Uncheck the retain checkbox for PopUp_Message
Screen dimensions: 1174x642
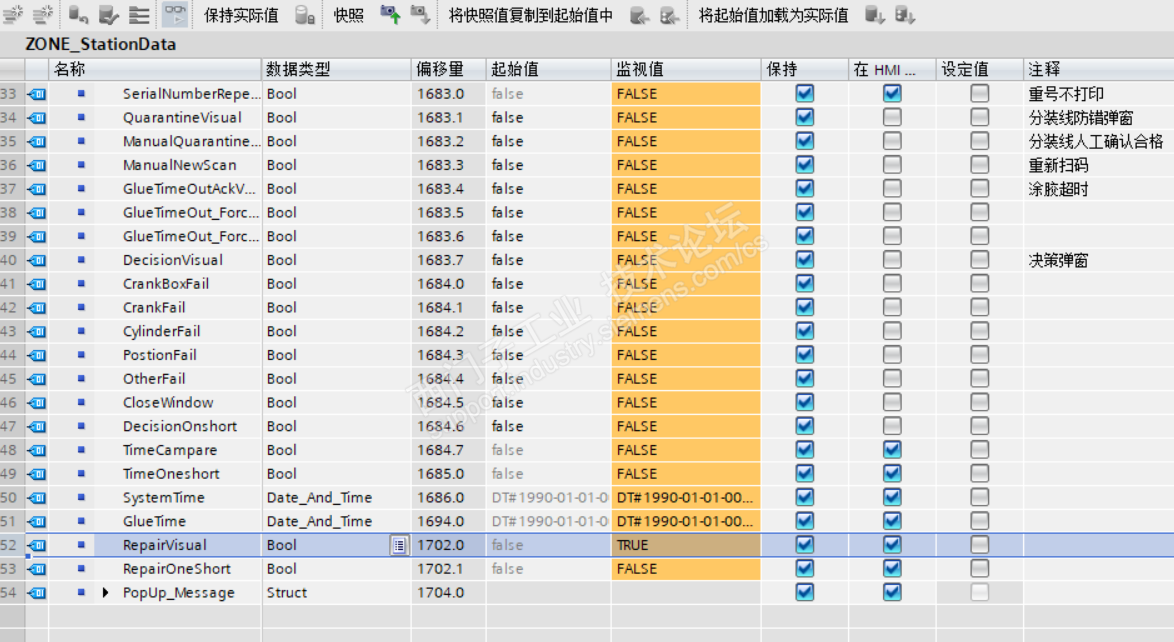(x=805, y=593)
